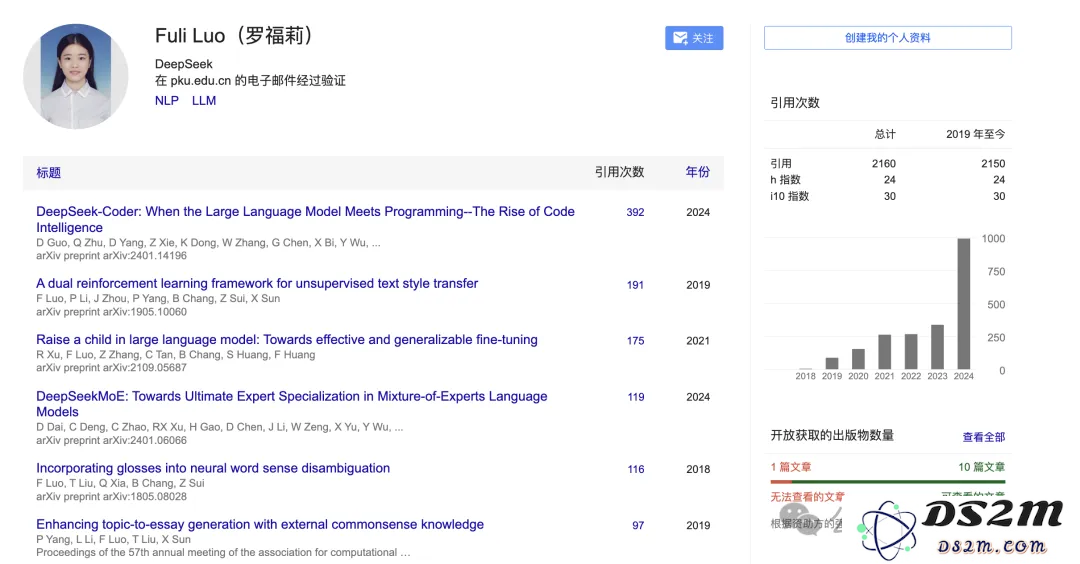Open the DeepSeekMoE paper title
1080x564 pixels.
coord(291,404)
